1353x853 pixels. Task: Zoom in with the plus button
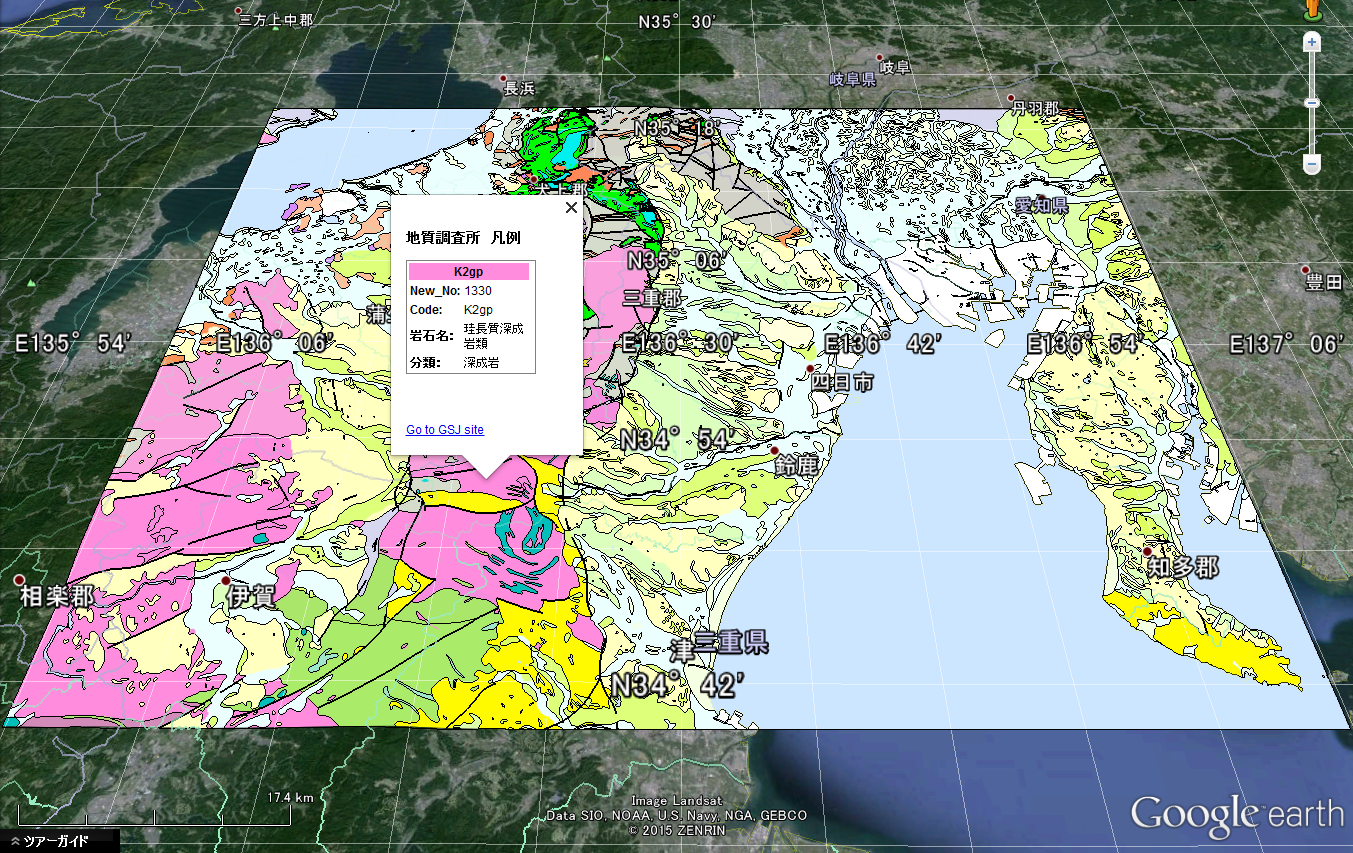point(1312,43)
